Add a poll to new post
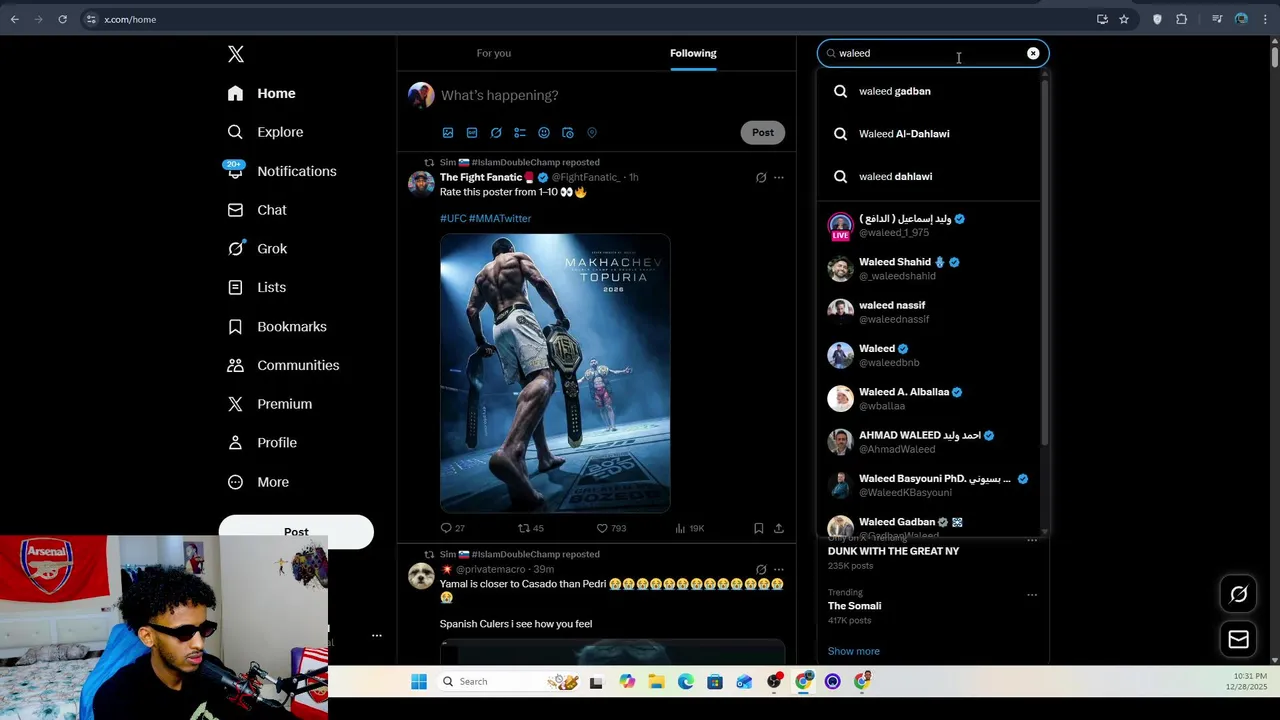Viewport: 1280px width, 720px height. pos(520,132)
